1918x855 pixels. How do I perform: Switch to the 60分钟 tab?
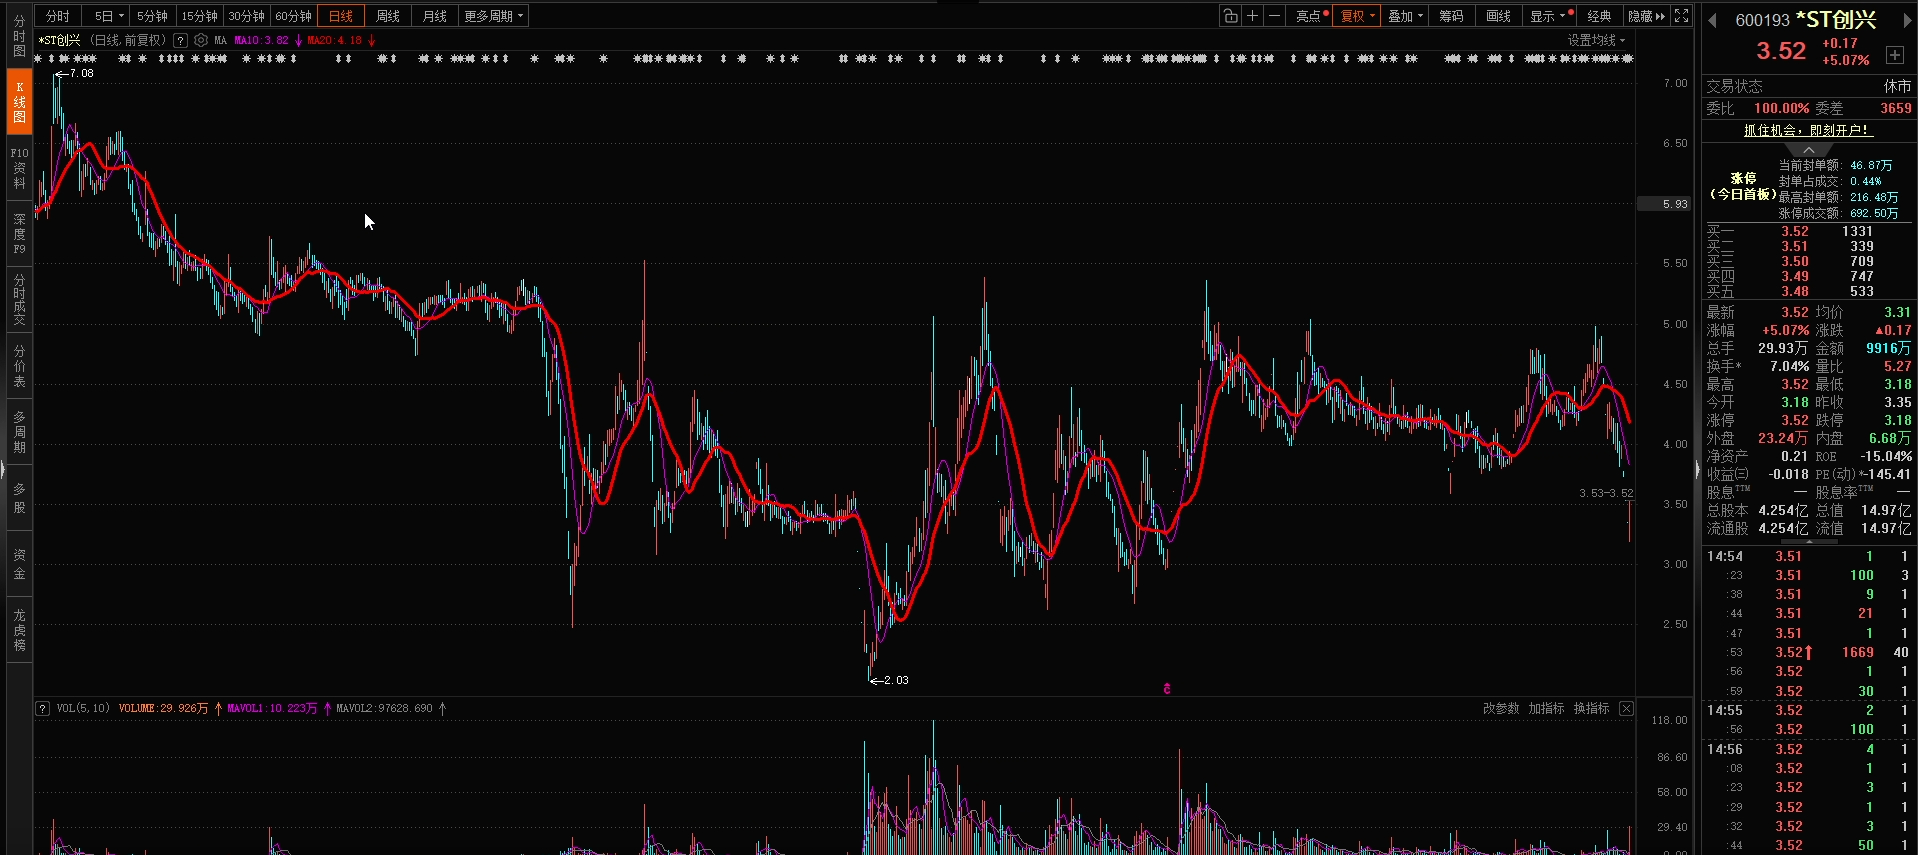click(x=293, y=16)
